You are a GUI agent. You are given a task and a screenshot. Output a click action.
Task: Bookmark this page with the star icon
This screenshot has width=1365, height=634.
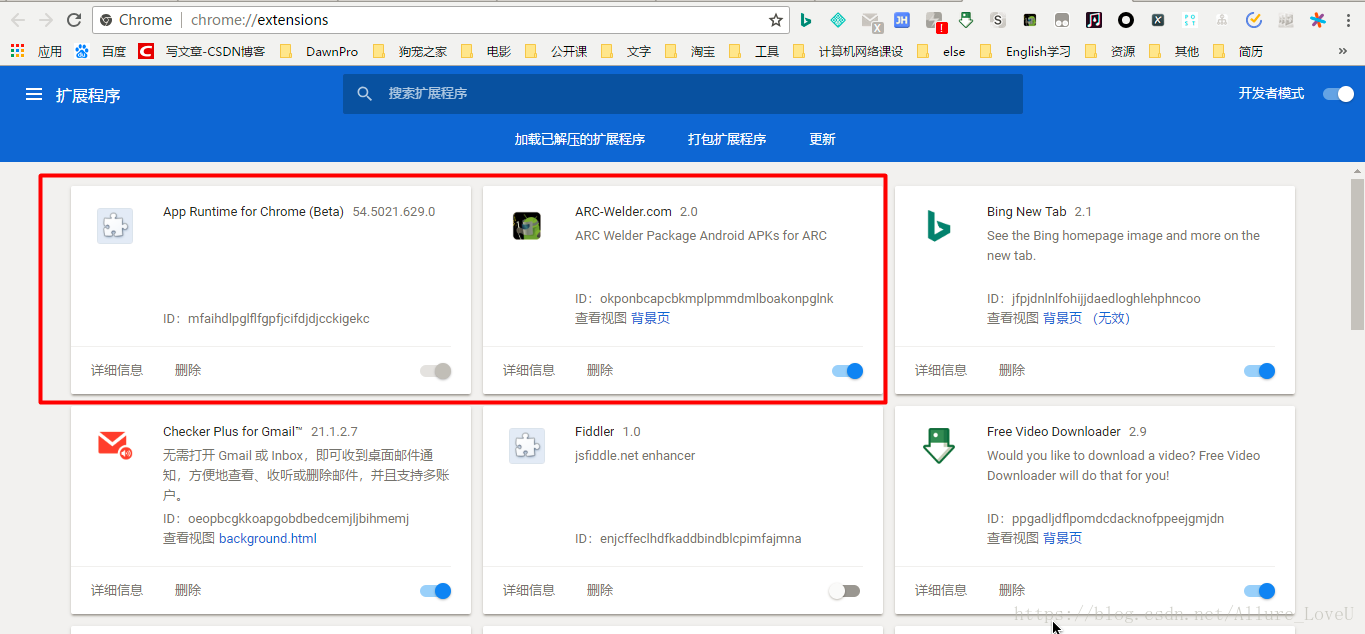pos(776,20)
